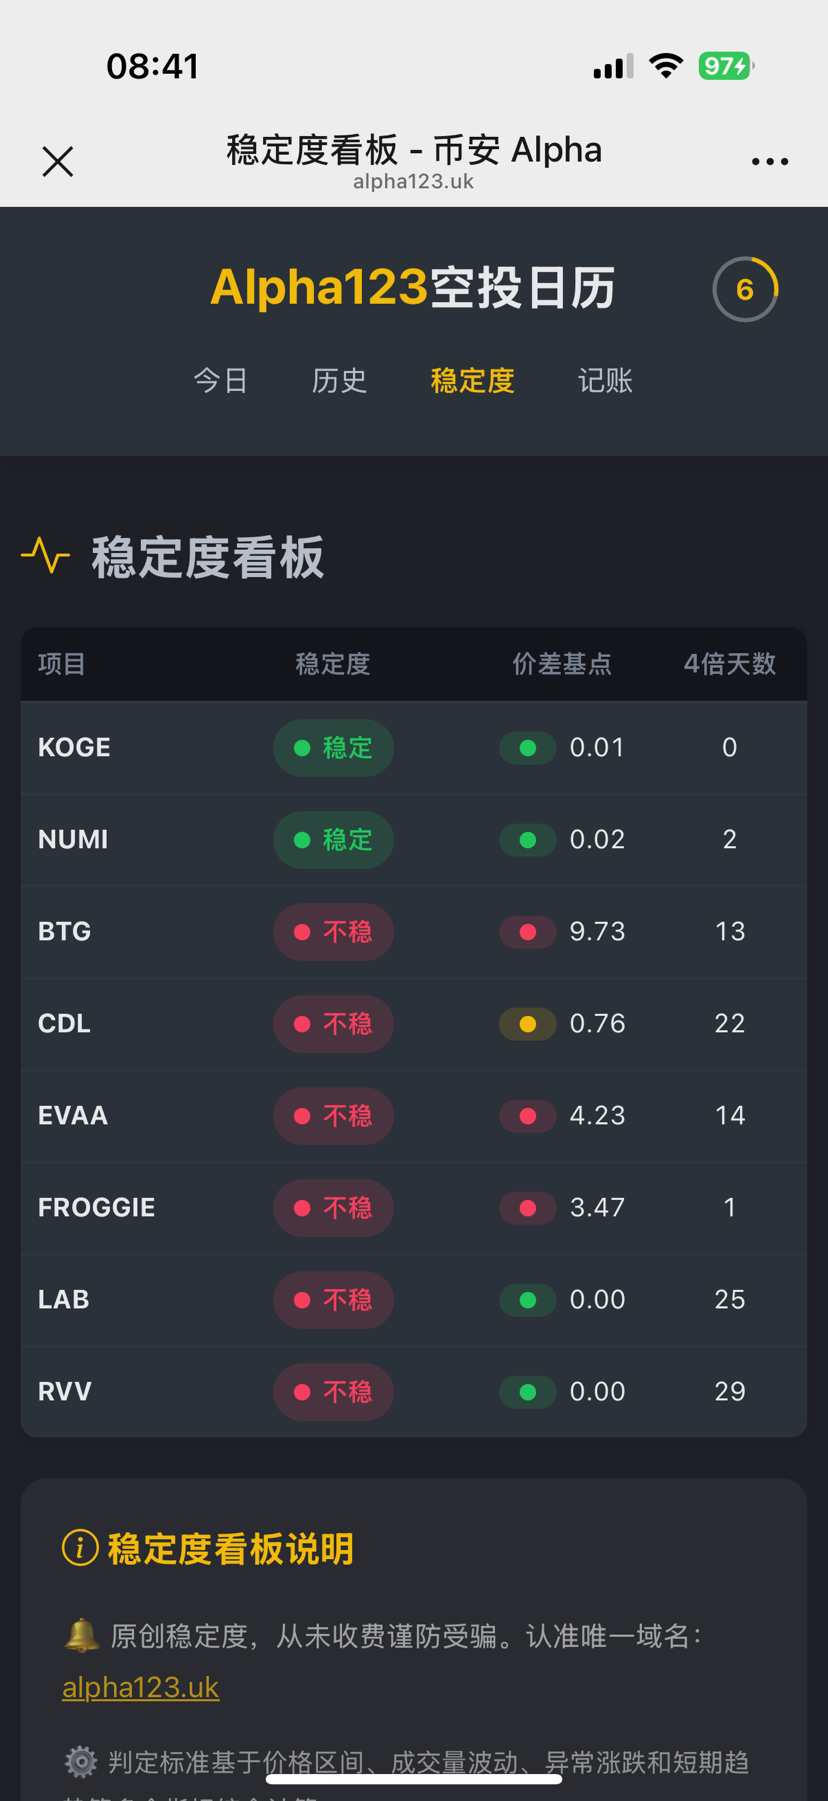Tap the Alpha123空投日历 site title
The height and width of the screenshot is (1801, 828).
pos(413,288)
